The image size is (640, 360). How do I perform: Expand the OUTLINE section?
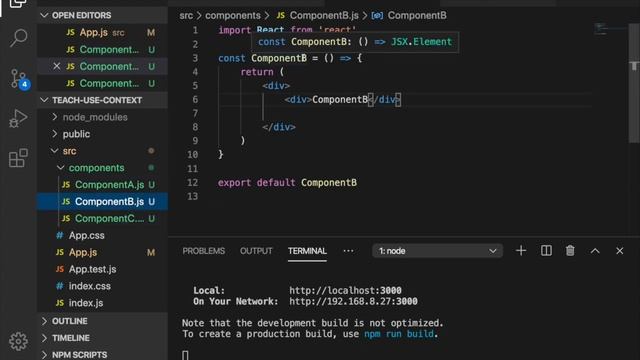pos(102,321)
